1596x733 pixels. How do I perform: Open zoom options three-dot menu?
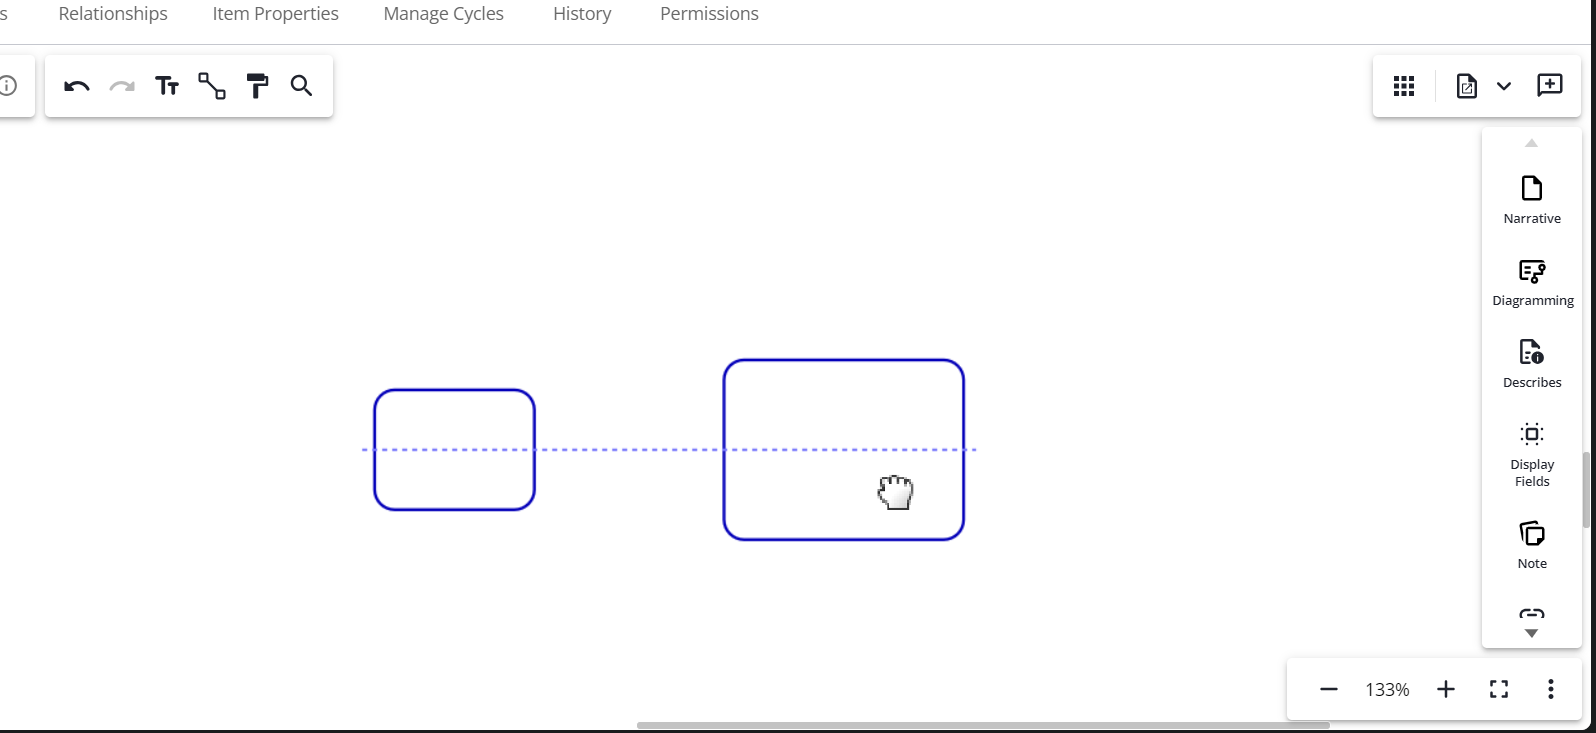(x=1550, y=689)
